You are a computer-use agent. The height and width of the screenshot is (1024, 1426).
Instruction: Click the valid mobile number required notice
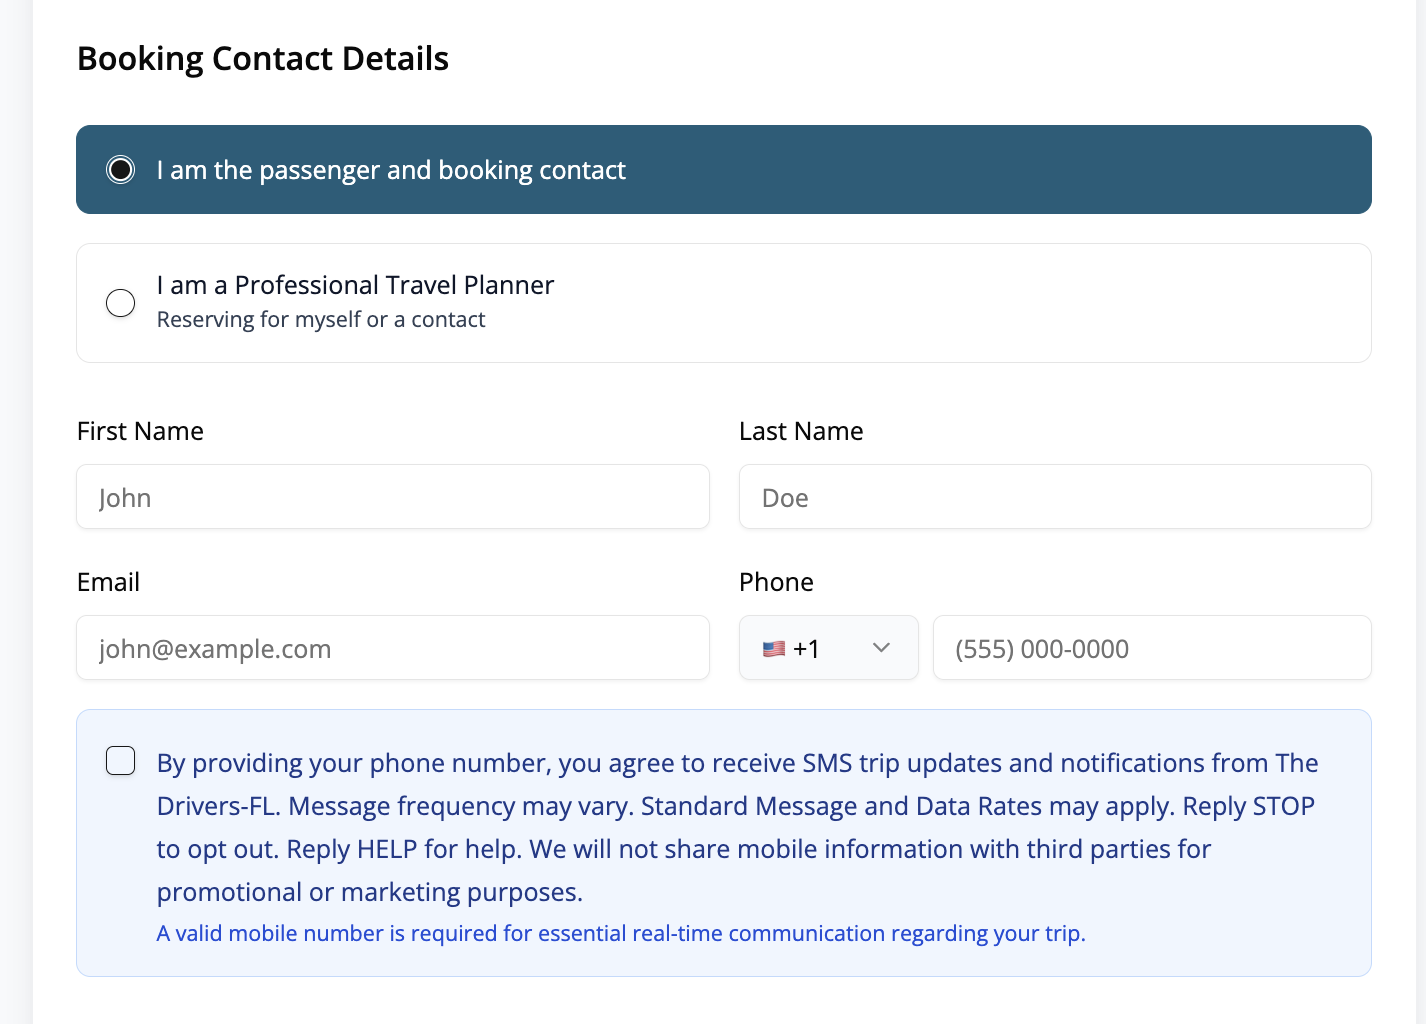pos(621,933)
